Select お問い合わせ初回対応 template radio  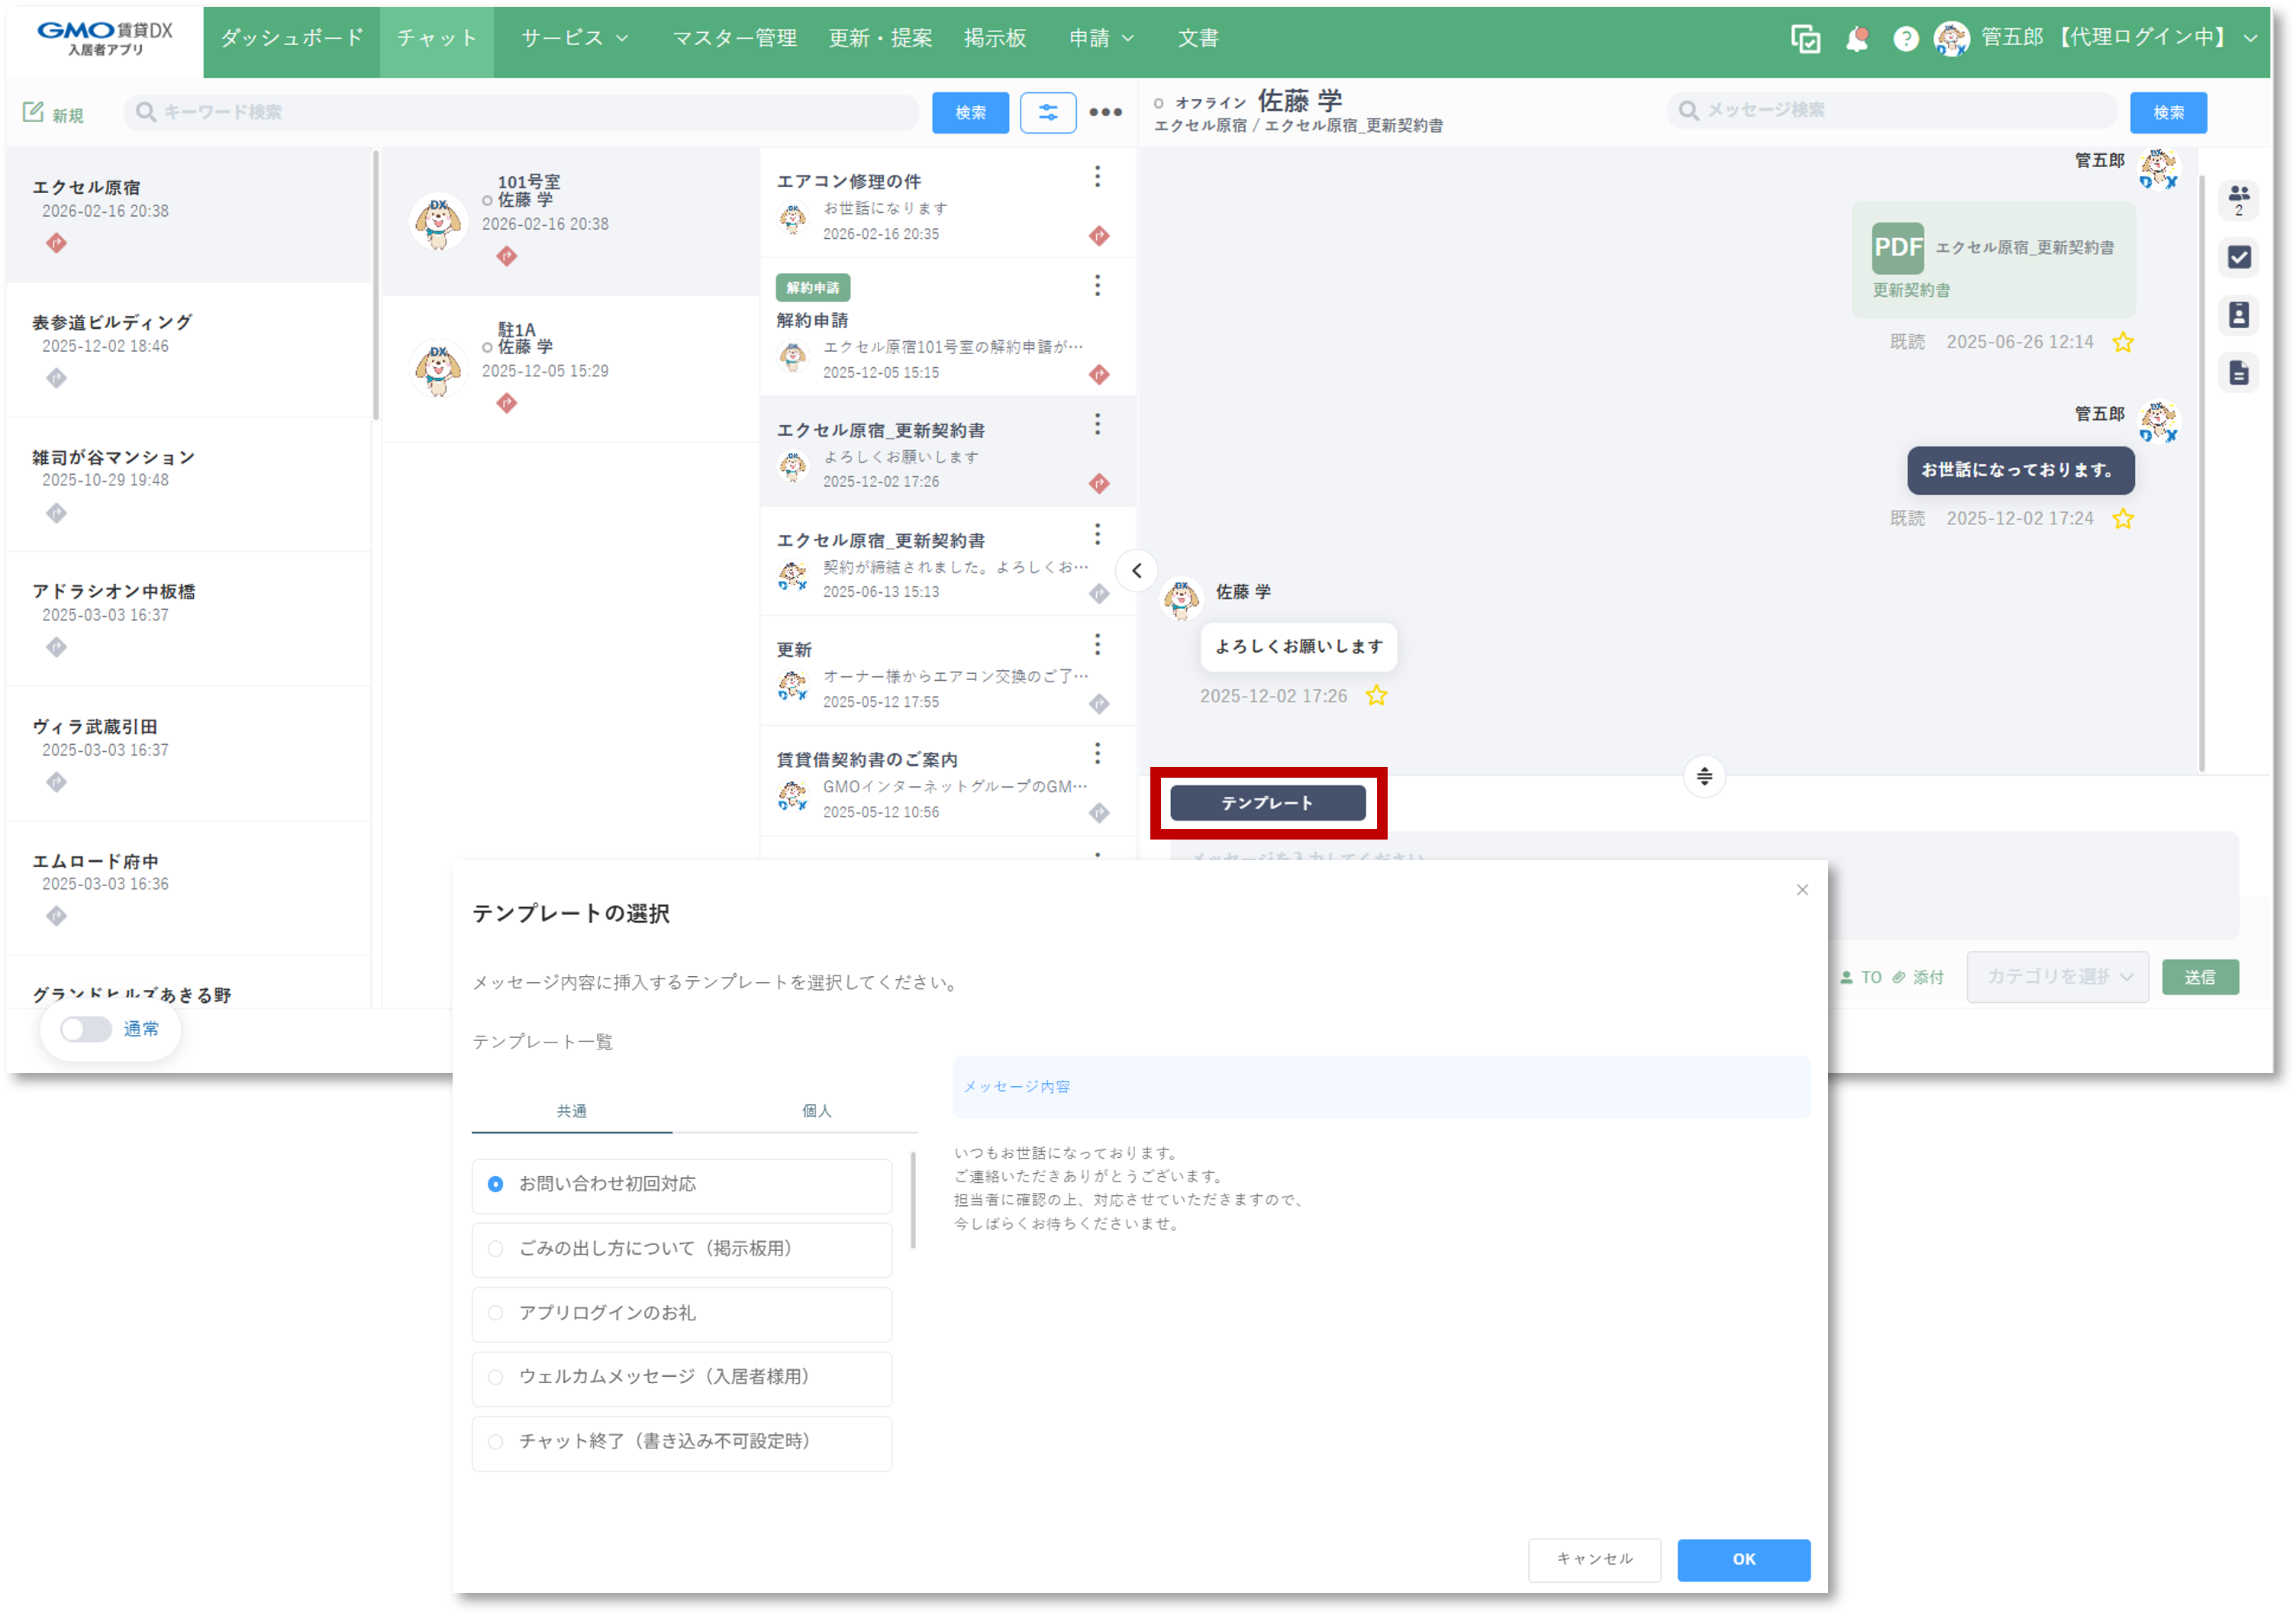click(495, 1185)
